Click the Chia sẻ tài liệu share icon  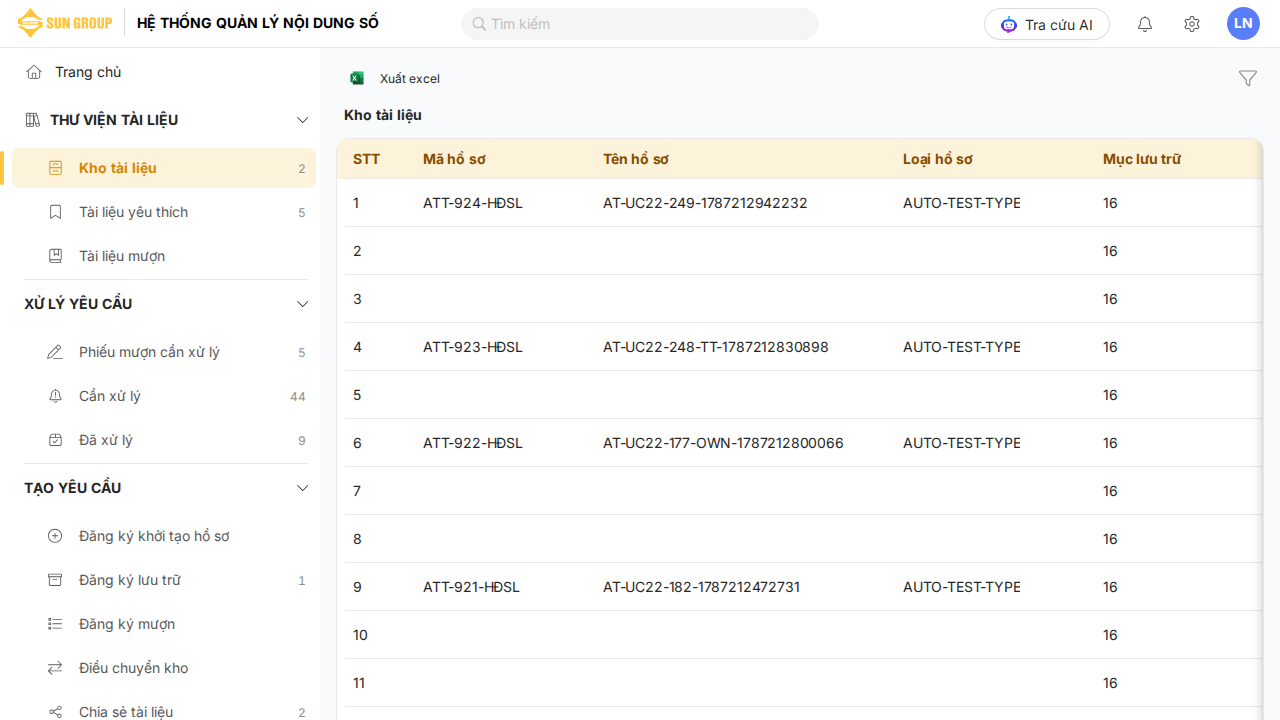pyautogui.click(x=55, y=712)
